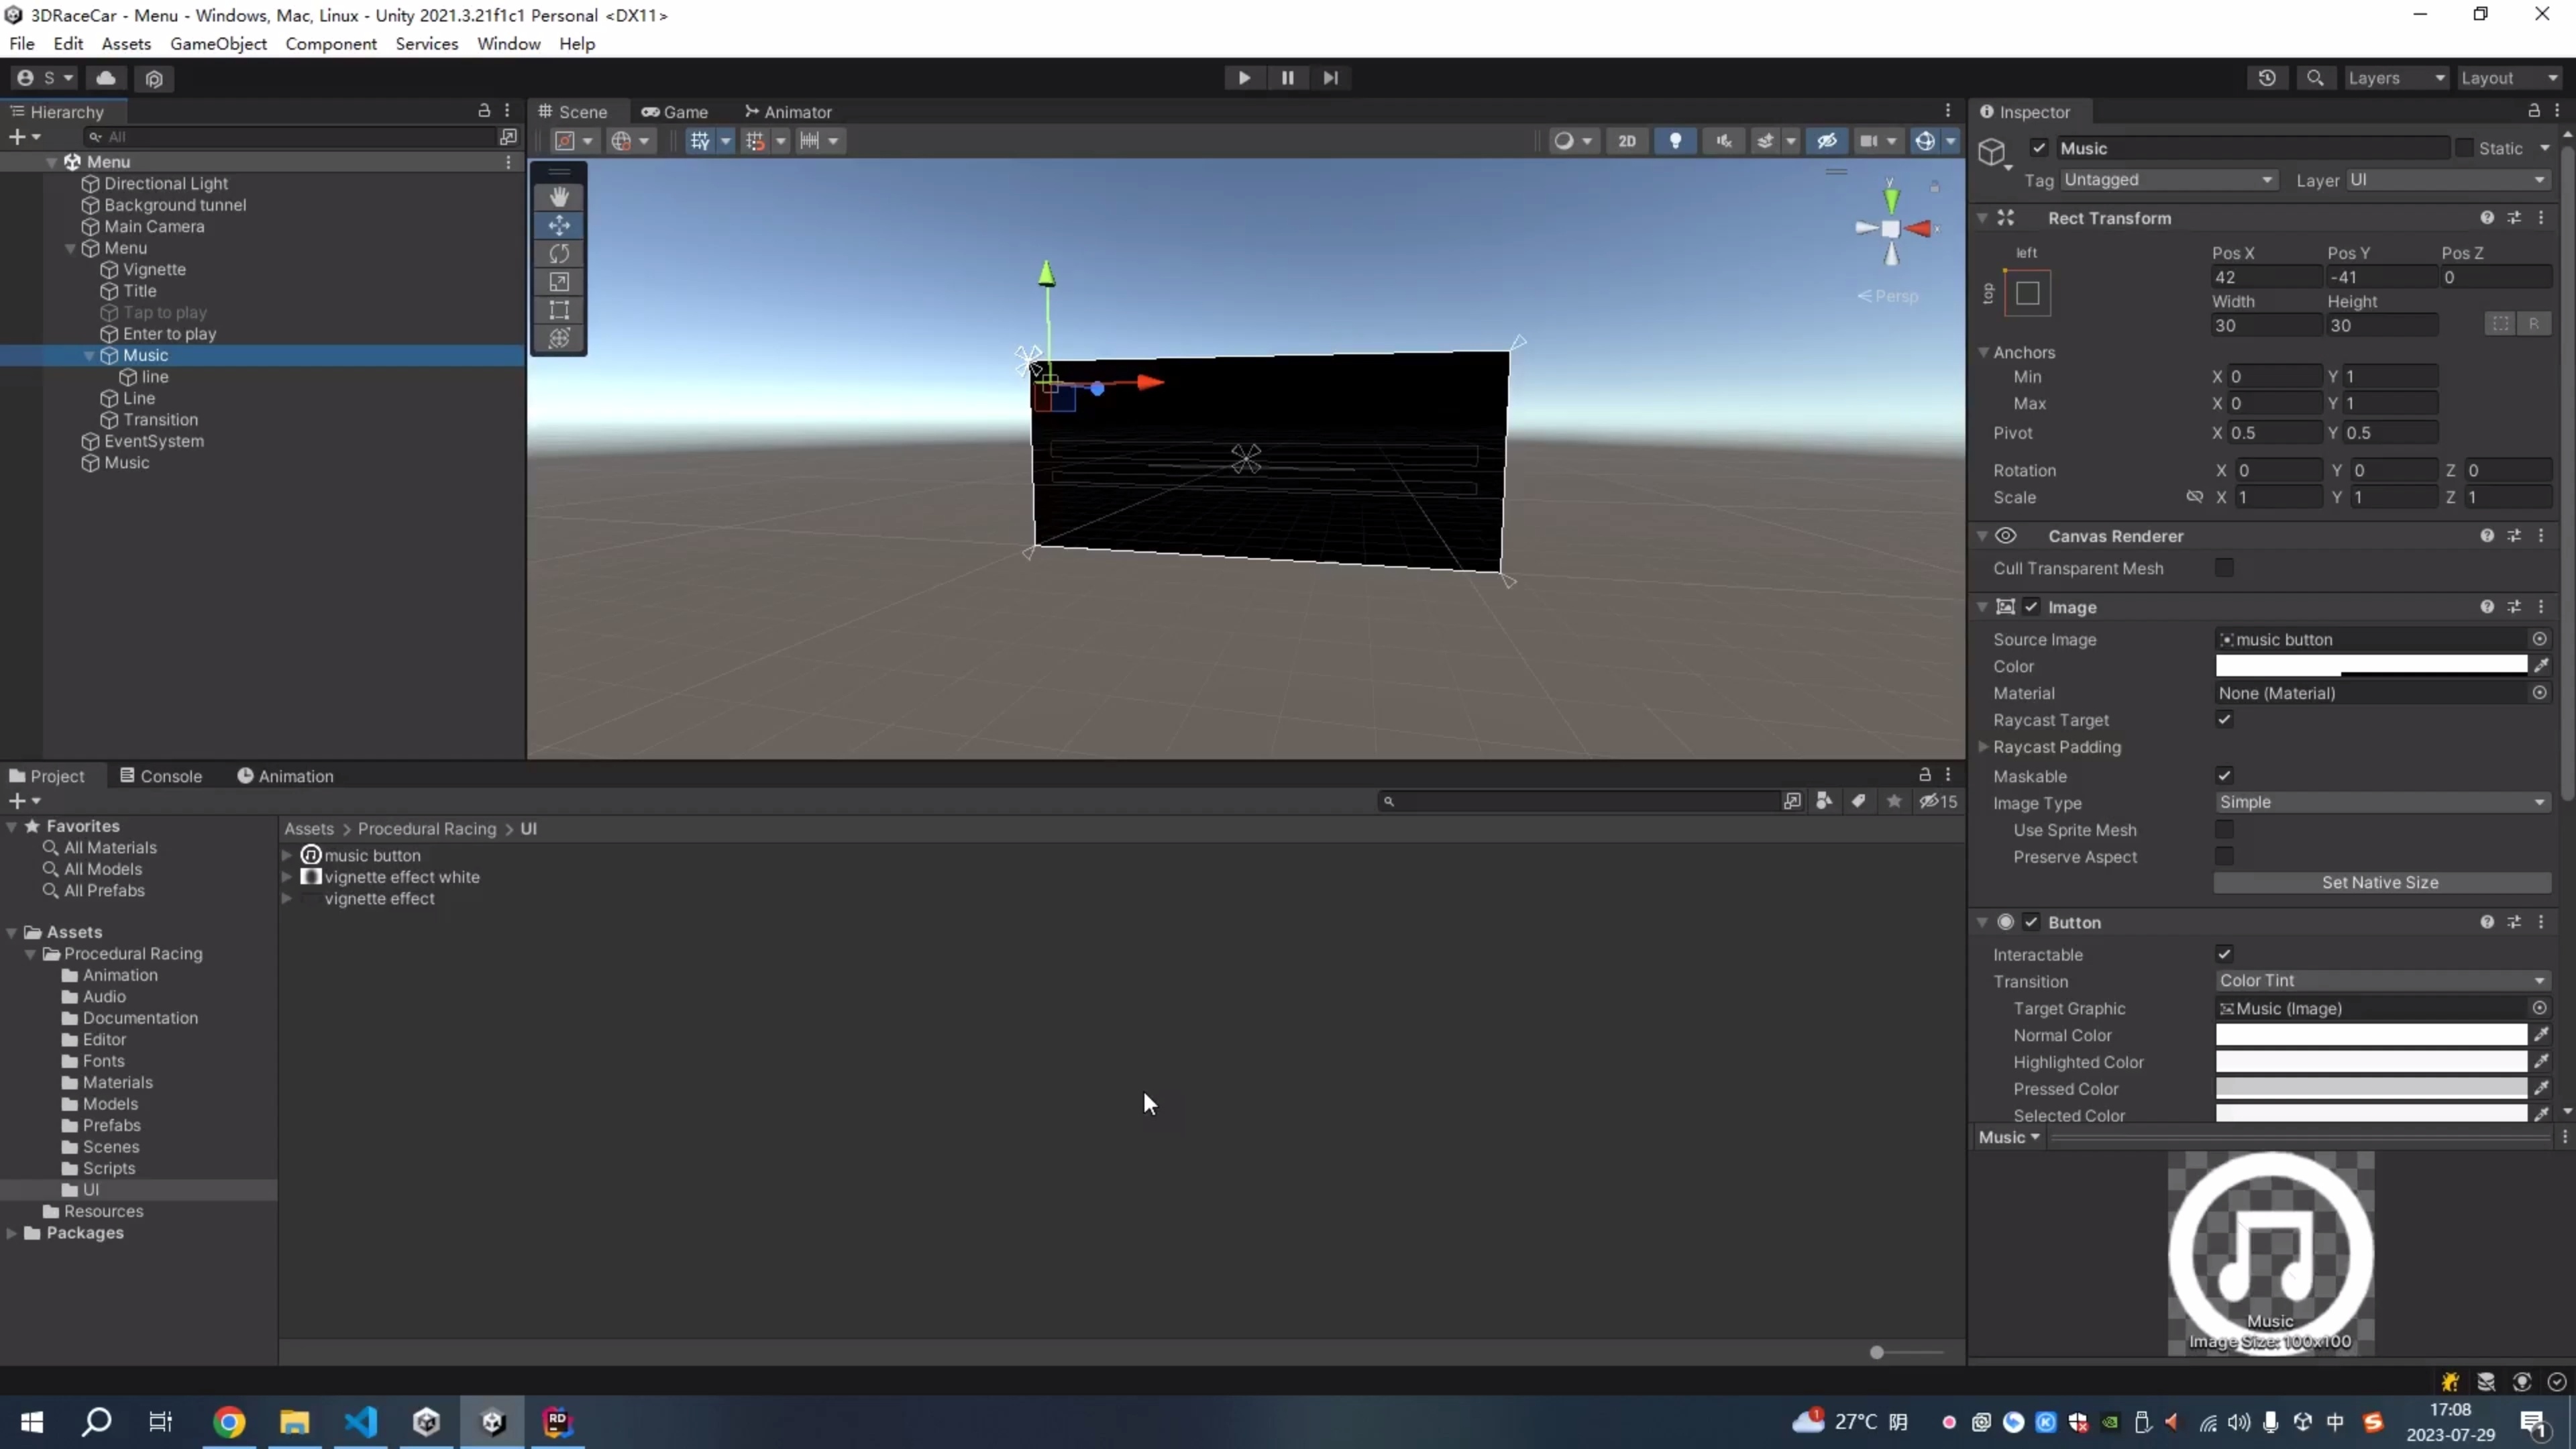Disable the Raycast Target checkbox

pos(2224,720)
